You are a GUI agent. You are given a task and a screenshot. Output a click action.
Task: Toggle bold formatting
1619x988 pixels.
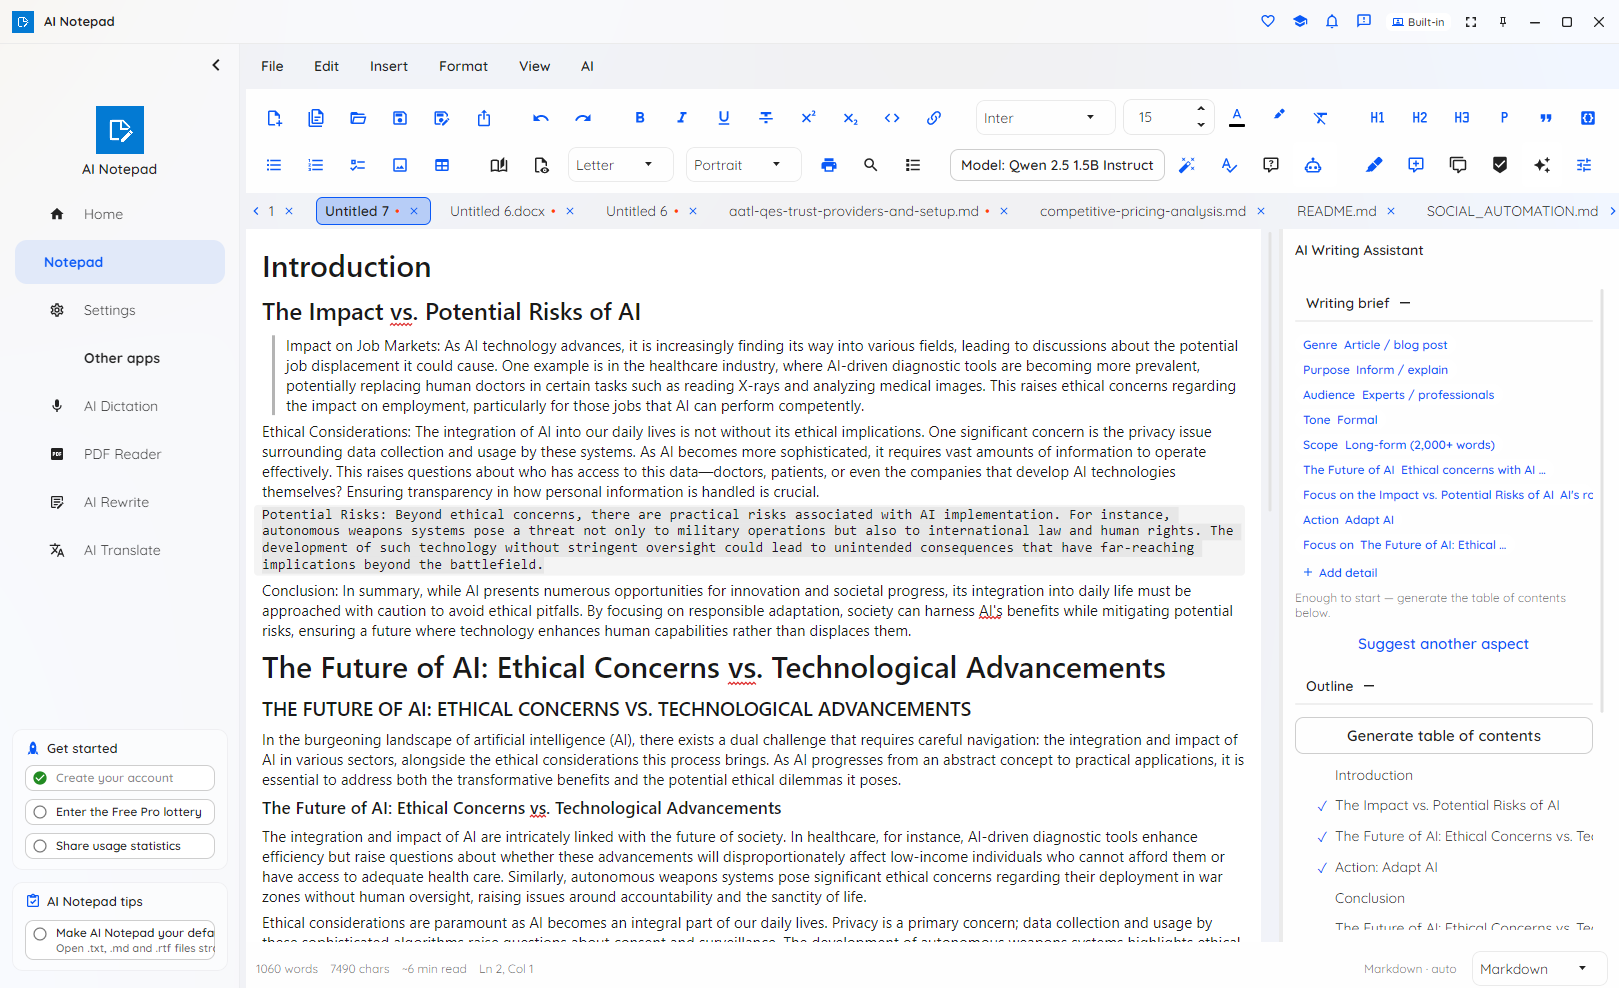click(640, 118)
